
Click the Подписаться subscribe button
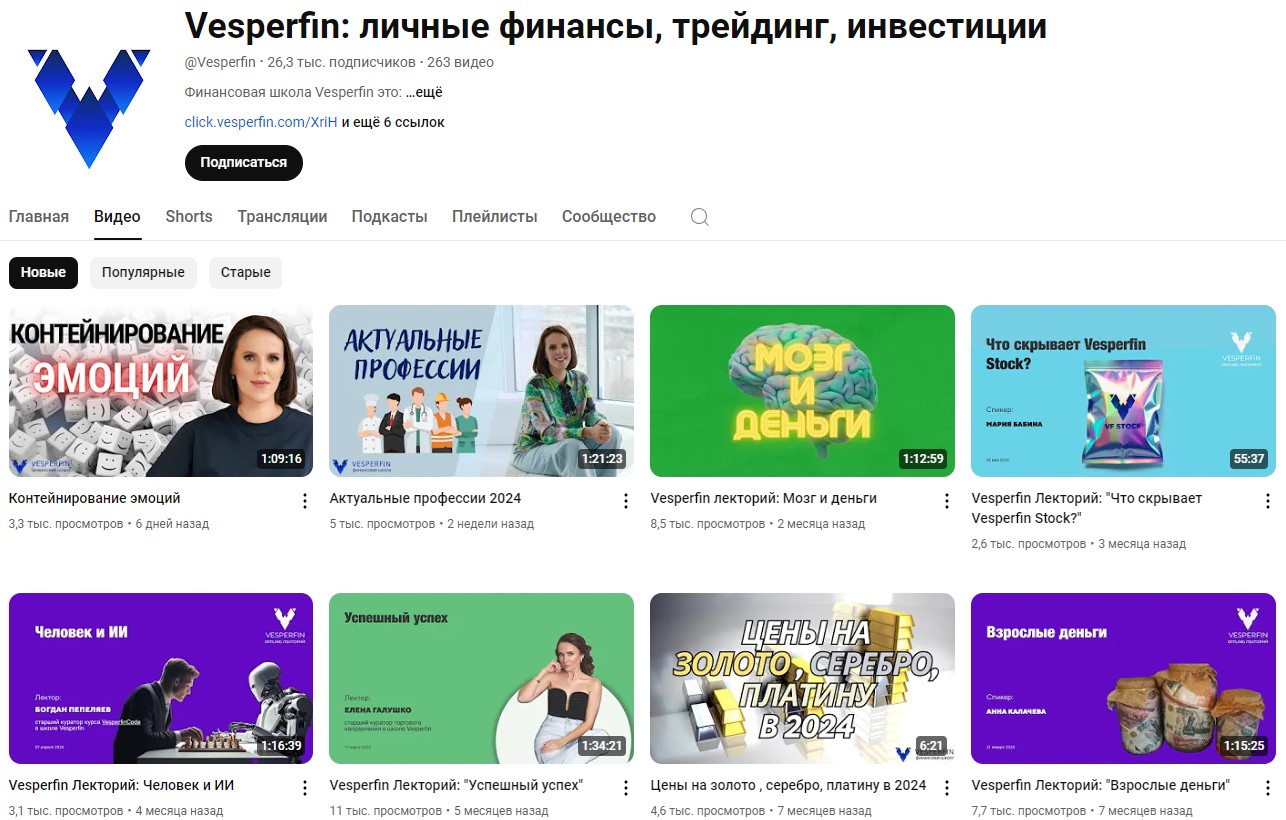coord(243,163)
